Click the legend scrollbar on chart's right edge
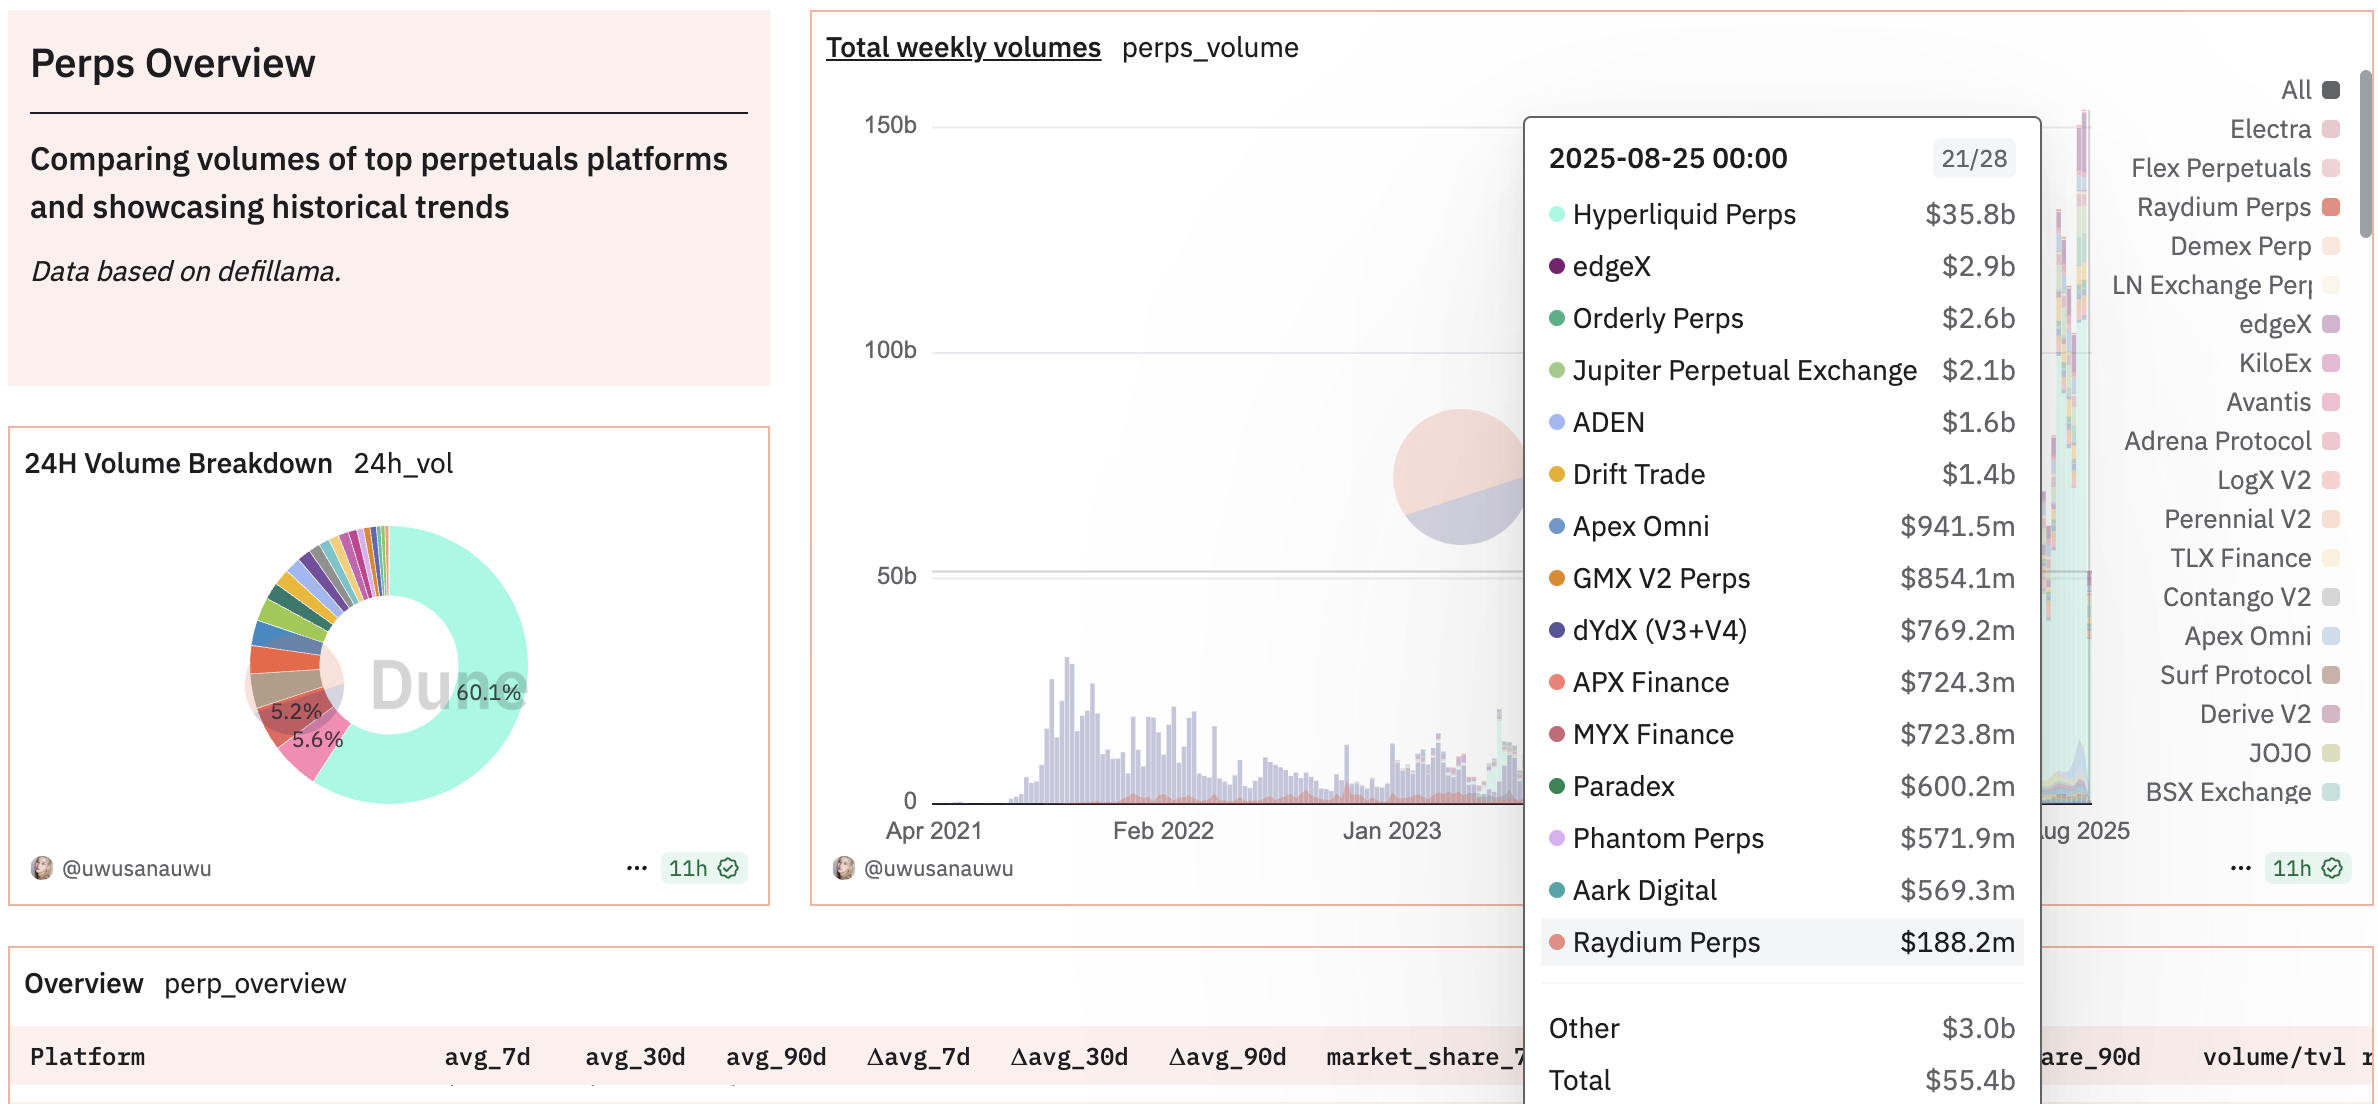The image size is (2378, 1104). coord(2365,155)
